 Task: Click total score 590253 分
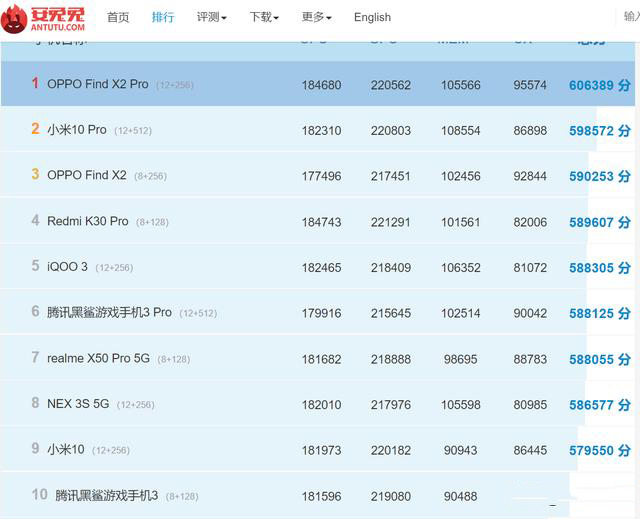tap(600, 177)
